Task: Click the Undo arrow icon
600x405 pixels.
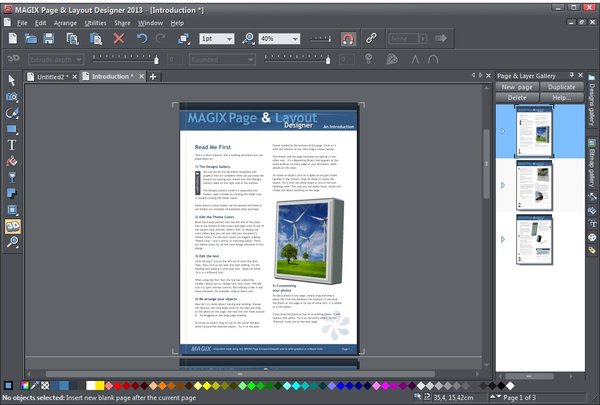Action: 142,38
